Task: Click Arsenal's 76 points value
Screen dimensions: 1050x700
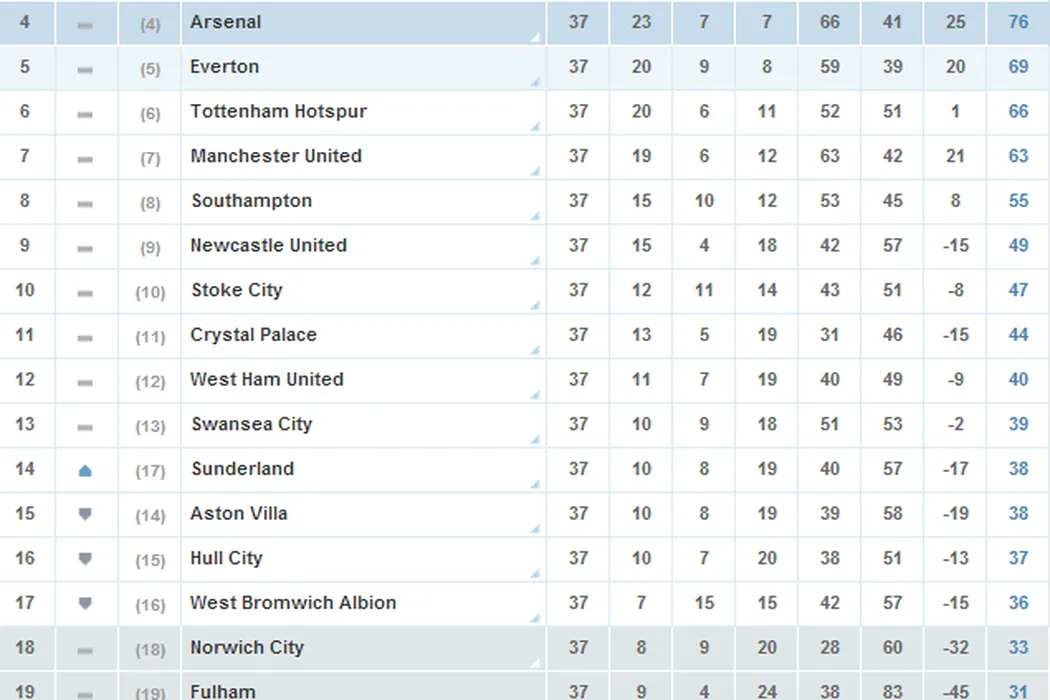Action: 1018,22
